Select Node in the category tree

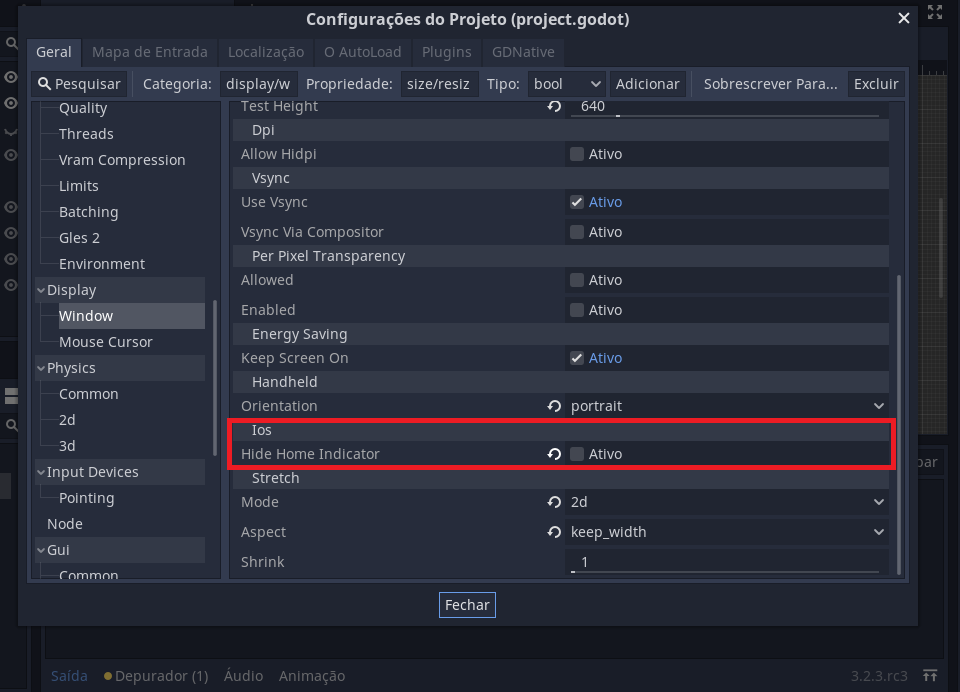tap(64, 524)
